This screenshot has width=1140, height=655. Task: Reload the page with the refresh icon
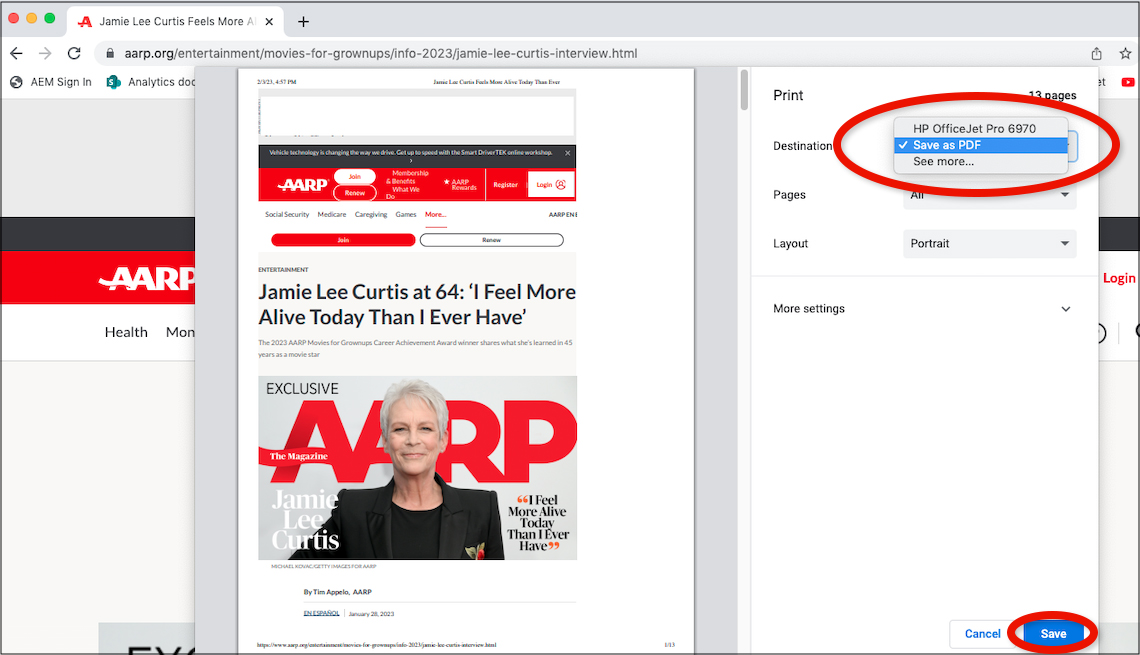(74, 53)
